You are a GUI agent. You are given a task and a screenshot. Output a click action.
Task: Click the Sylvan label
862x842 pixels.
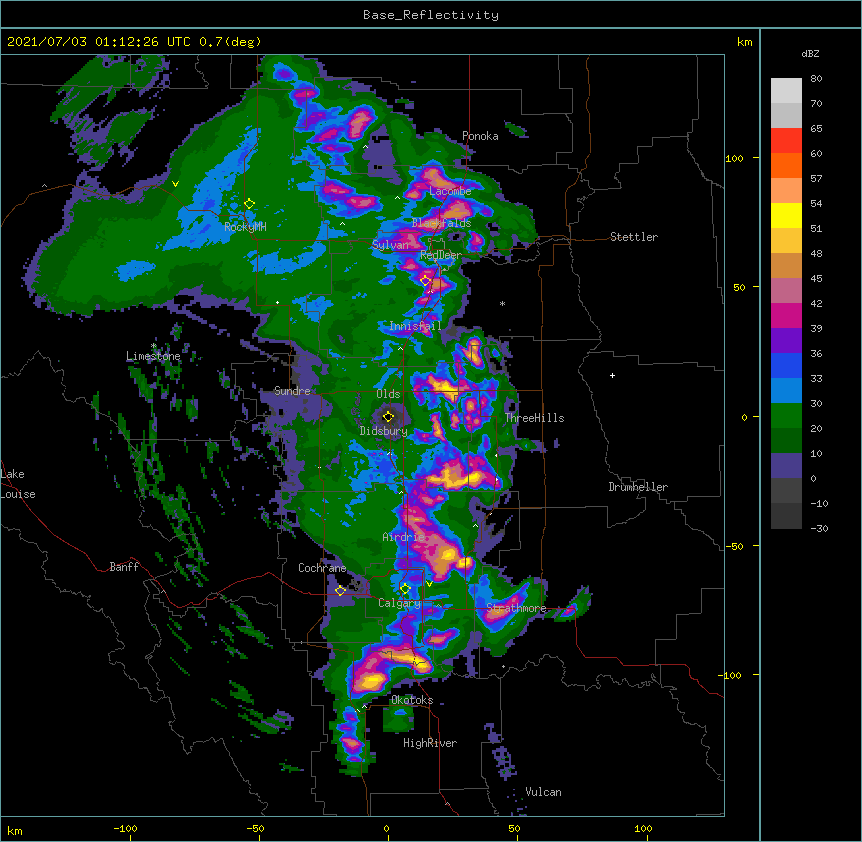pos(390,245)
